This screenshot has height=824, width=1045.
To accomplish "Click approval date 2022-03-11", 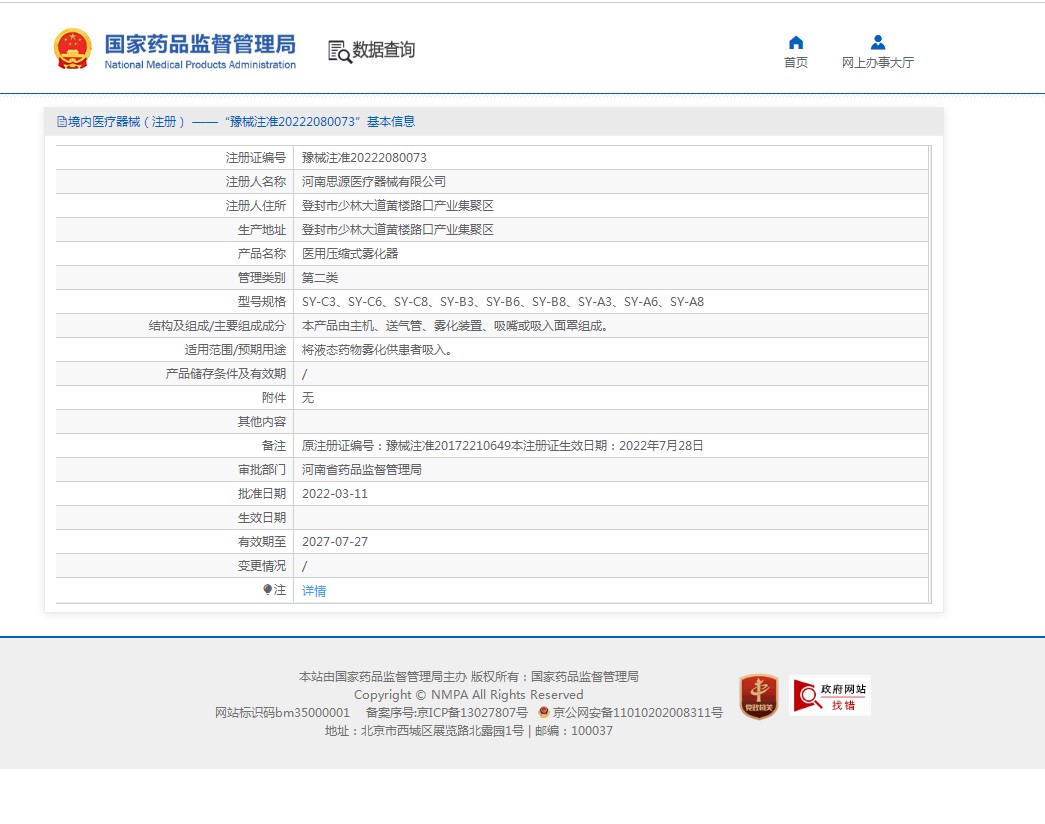I will click(335, 494).
